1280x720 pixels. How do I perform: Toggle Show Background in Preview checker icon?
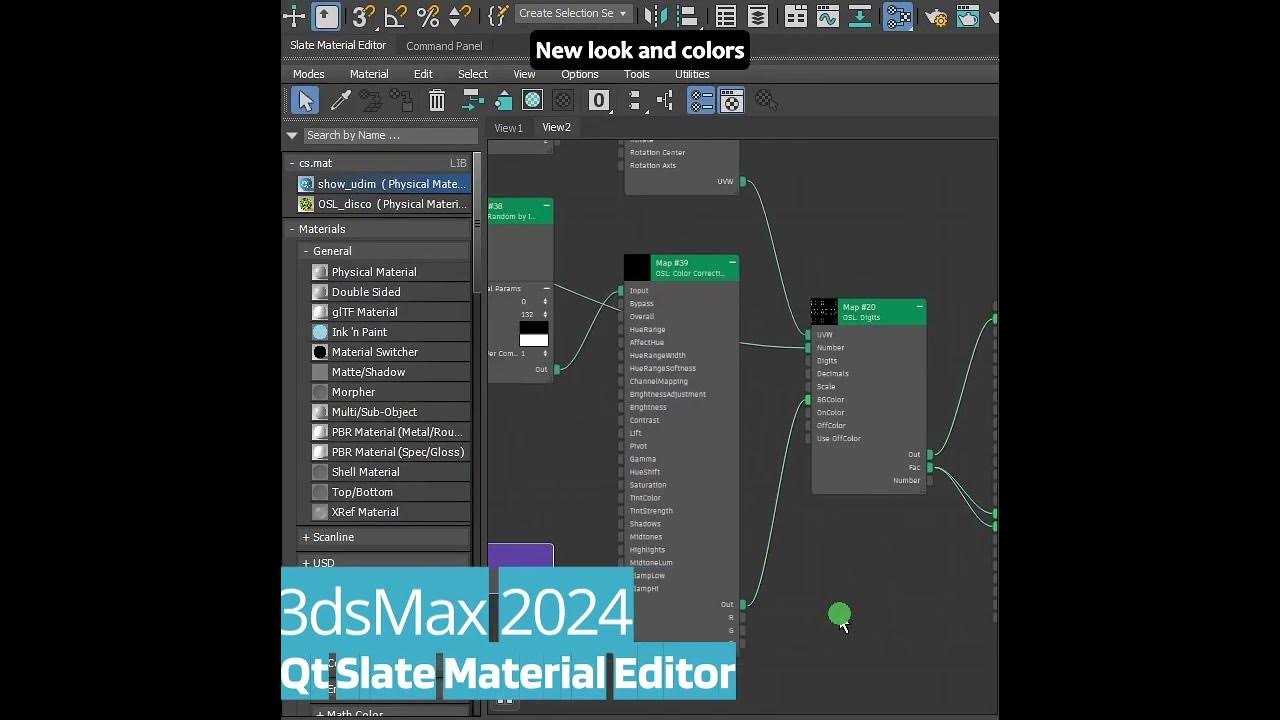(563, 100)
